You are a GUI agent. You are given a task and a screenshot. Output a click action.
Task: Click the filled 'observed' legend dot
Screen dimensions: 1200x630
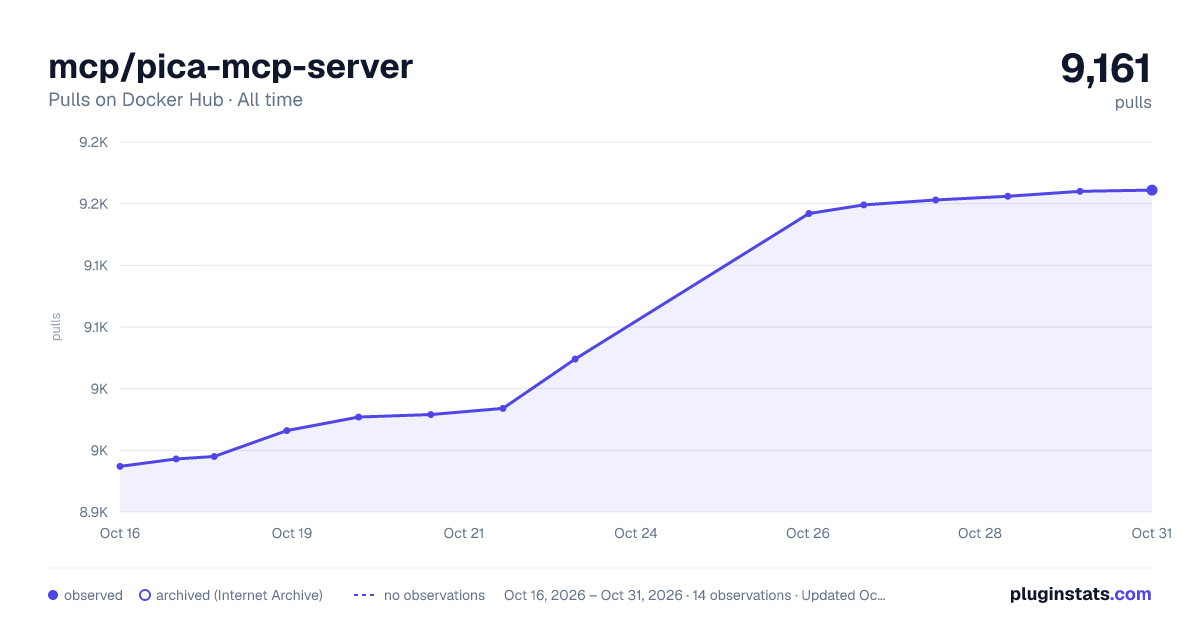point(53,595)
